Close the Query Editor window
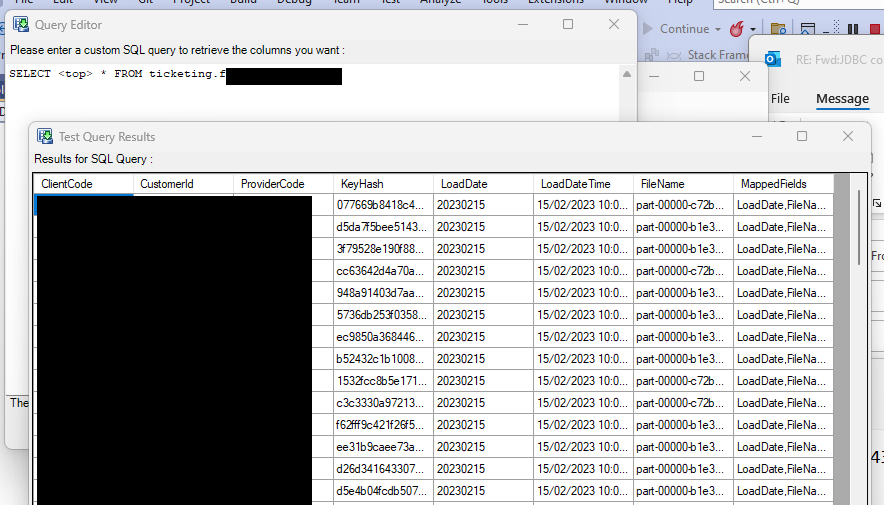Viewport: 884px width, 505px height. (x=614, y=24)
